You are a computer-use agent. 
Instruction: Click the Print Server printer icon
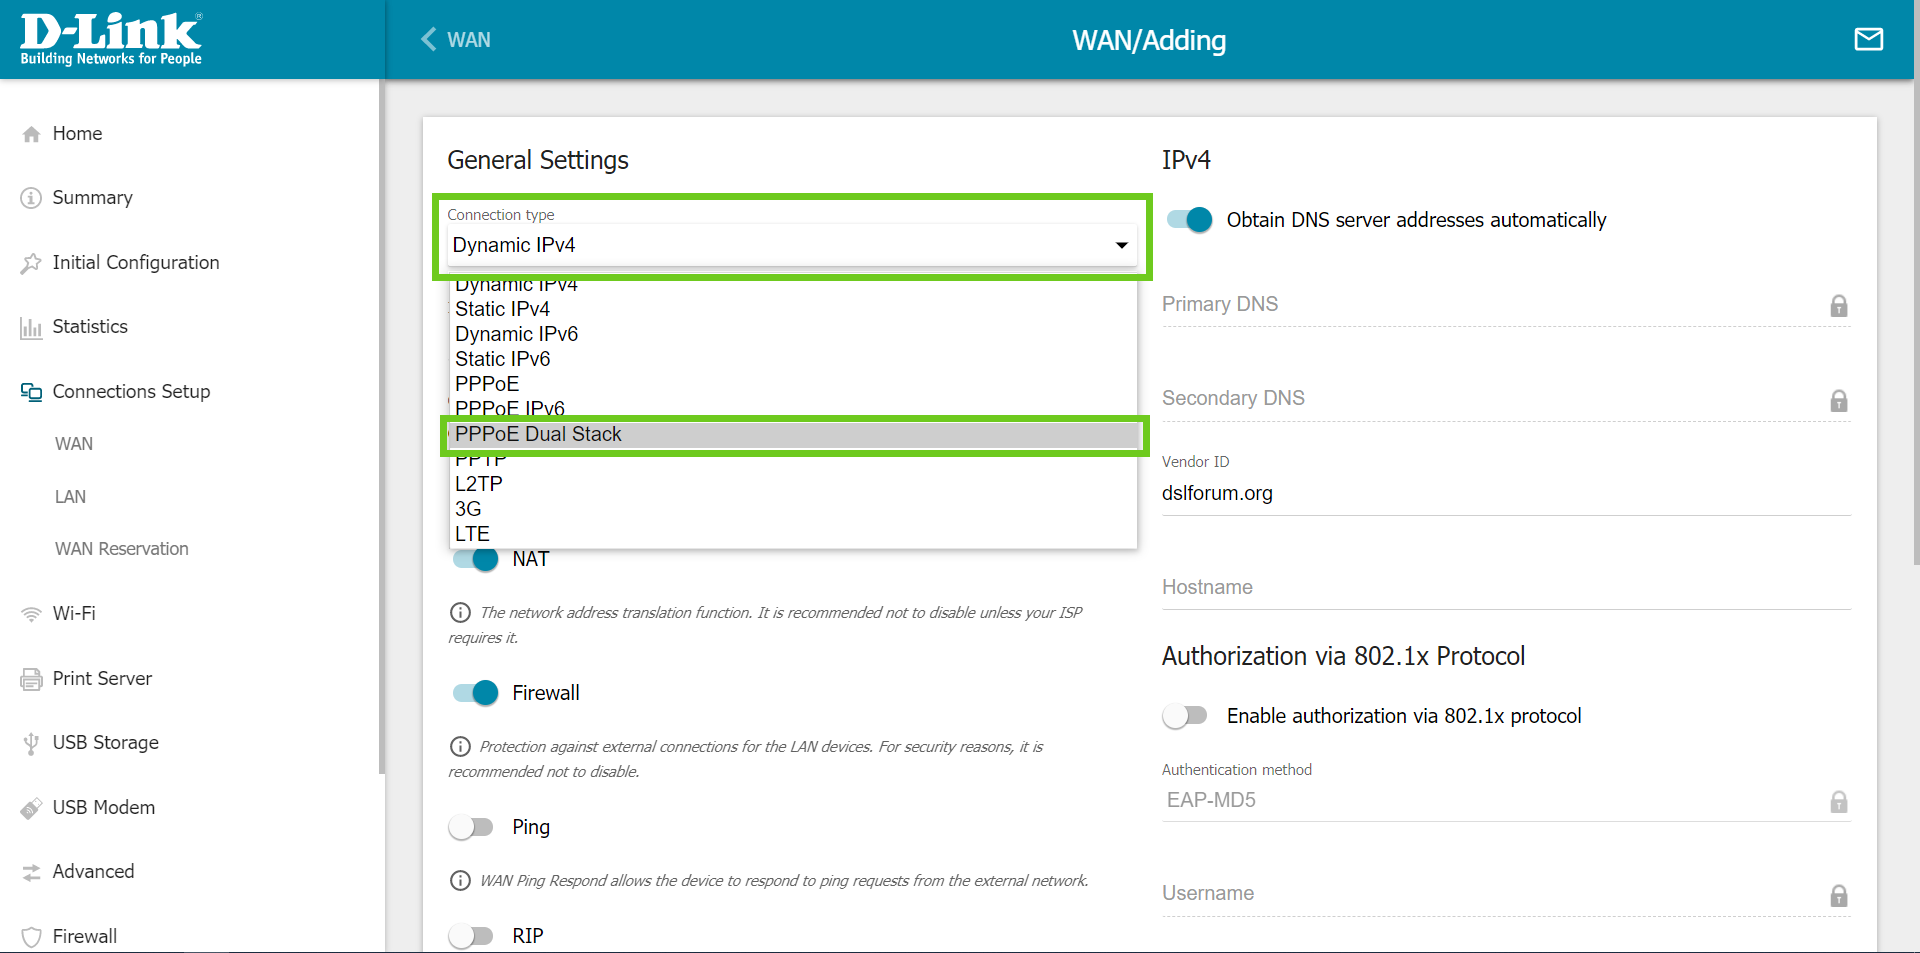click(x=32, y=679)
